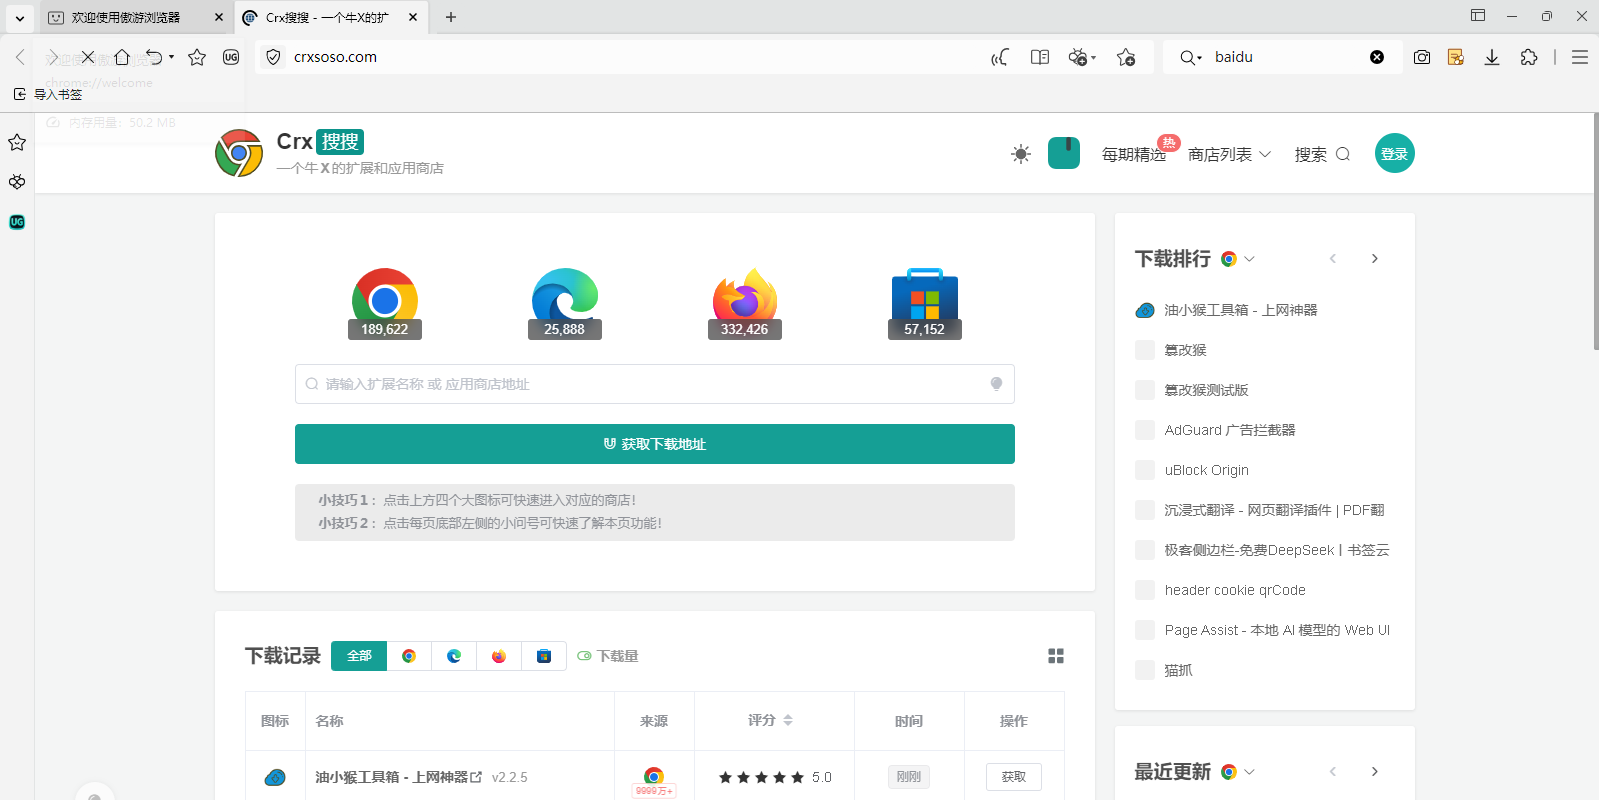
Task: Click the browser screenshot camera icon
Action: click(1421, 57)
